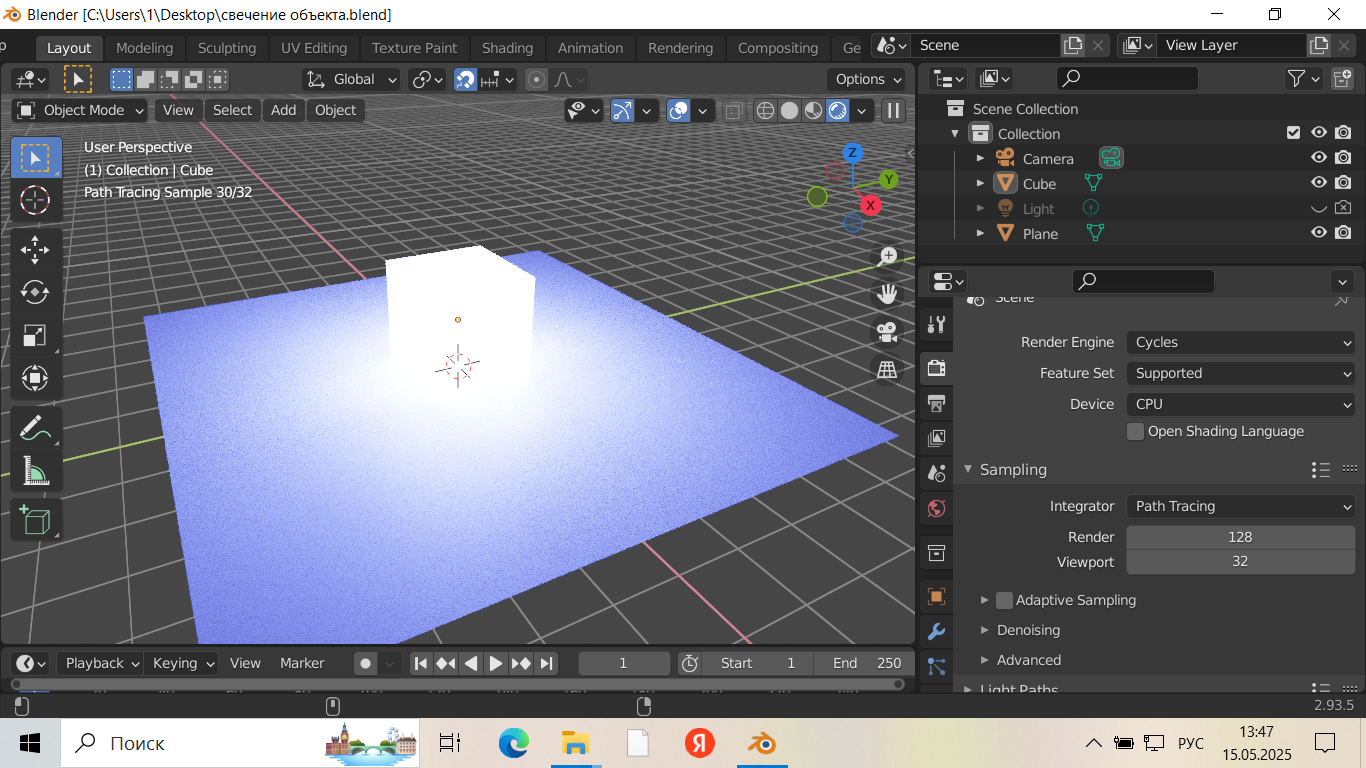Activate the Annotate pencil tool
The width and height of the screenshot is (1366, 768).
coord(35,427)
